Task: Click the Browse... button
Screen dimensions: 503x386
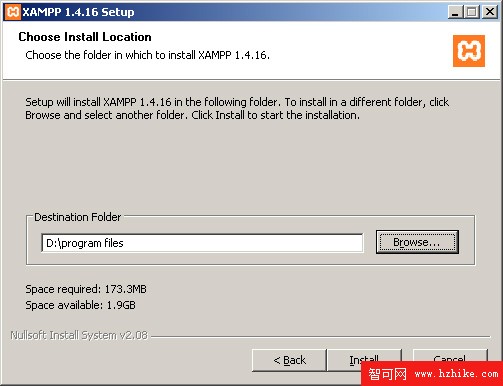Action: pyautogui.click(x=417, y=242)
